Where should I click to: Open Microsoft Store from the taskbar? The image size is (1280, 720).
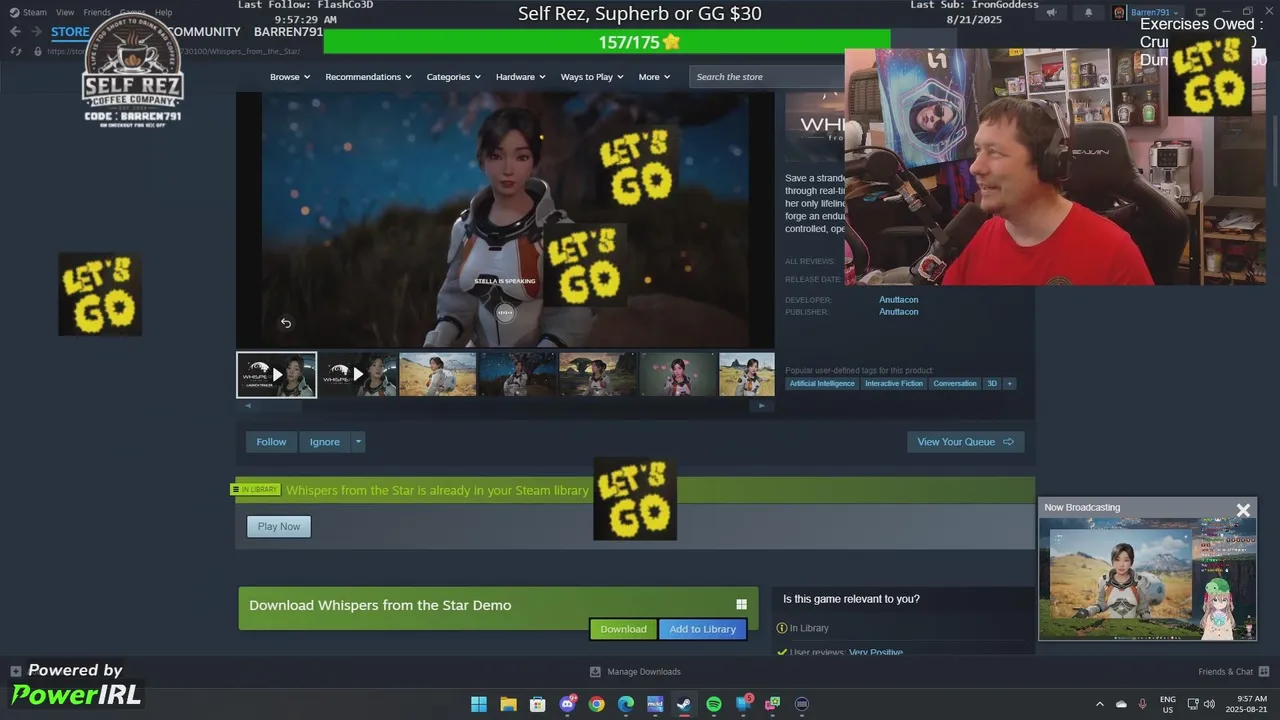(538, 704)
